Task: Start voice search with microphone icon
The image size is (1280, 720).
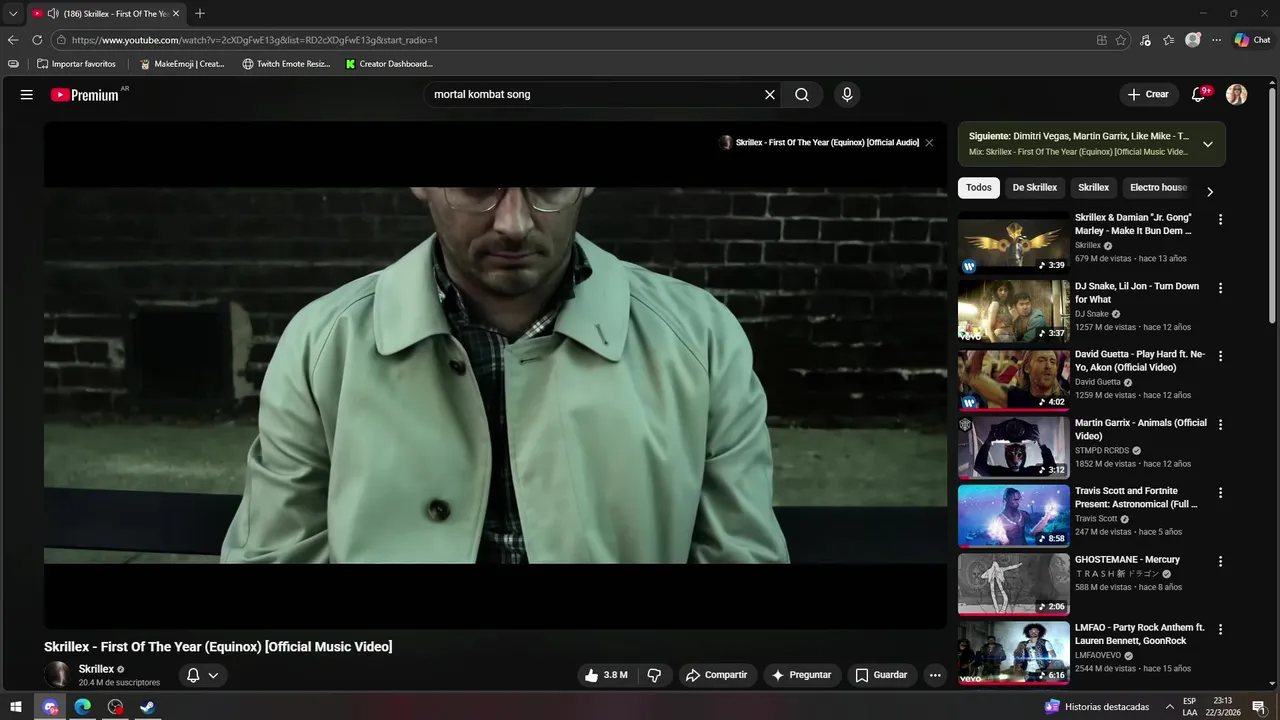Action: click(x=847, y=95)
